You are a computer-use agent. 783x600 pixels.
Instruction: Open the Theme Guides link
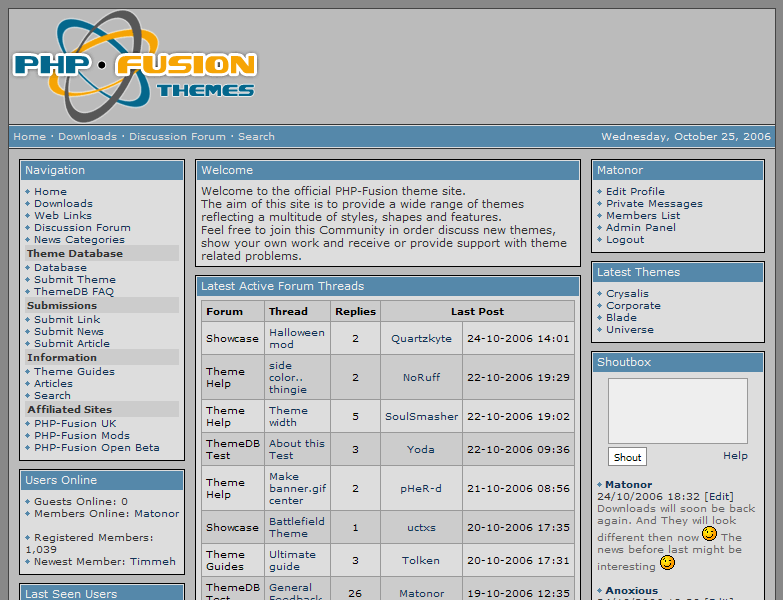point(74,371)
